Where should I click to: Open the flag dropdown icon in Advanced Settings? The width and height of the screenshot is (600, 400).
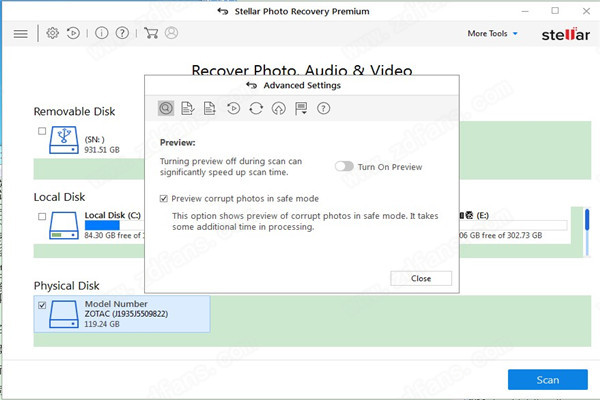[x=301, y=109]
